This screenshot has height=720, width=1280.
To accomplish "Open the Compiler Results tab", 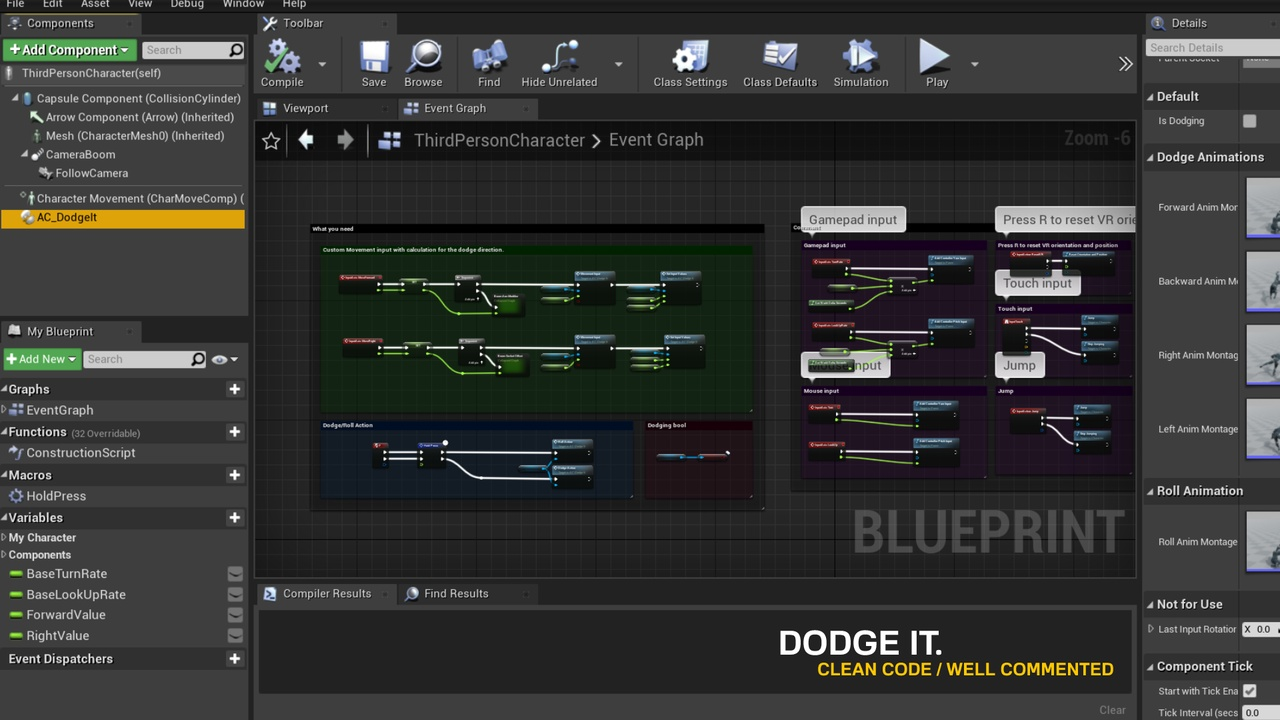I will point(327,594).
